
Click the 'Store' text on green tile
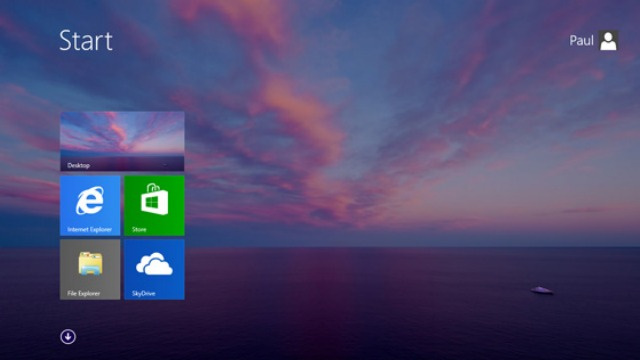coord(139,229)
